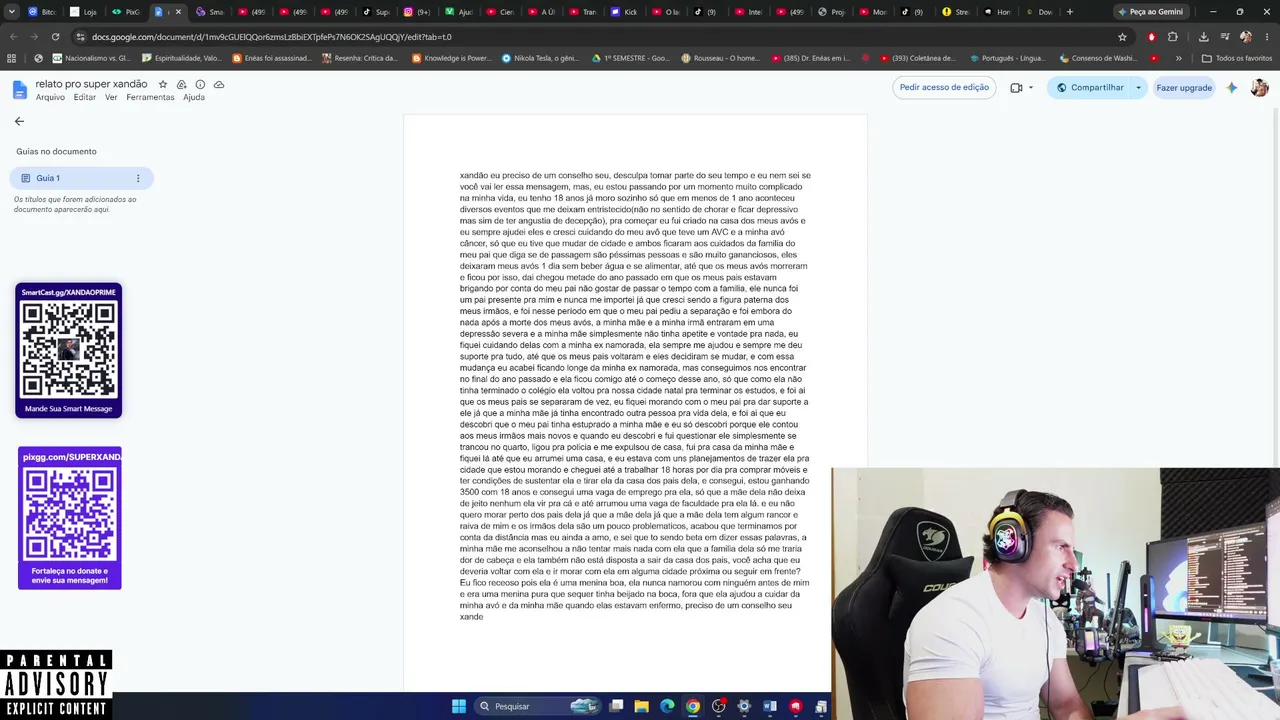View site information icon in address bar
This screenshot has height=720, width=1280.
[80, 37]
